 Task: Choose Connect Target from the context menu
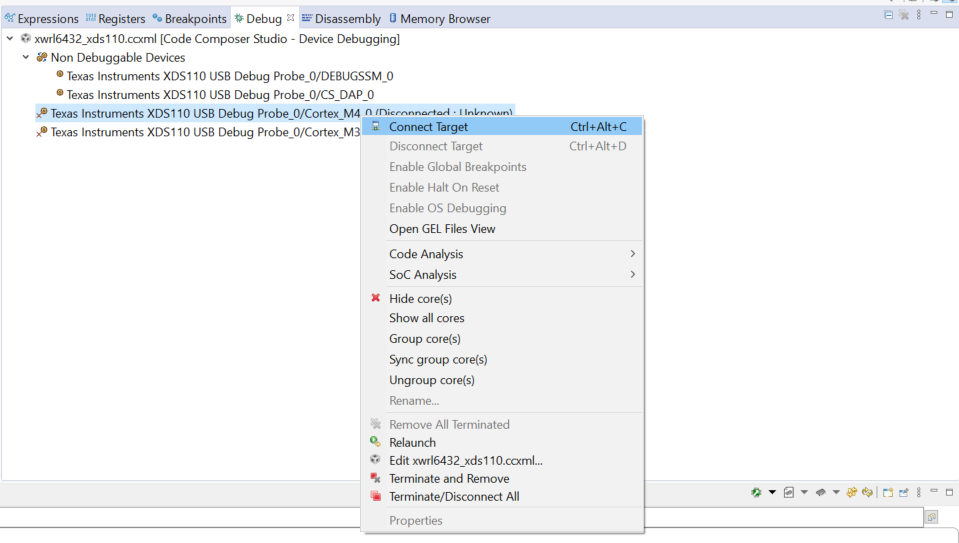click(x=428, y=127)
